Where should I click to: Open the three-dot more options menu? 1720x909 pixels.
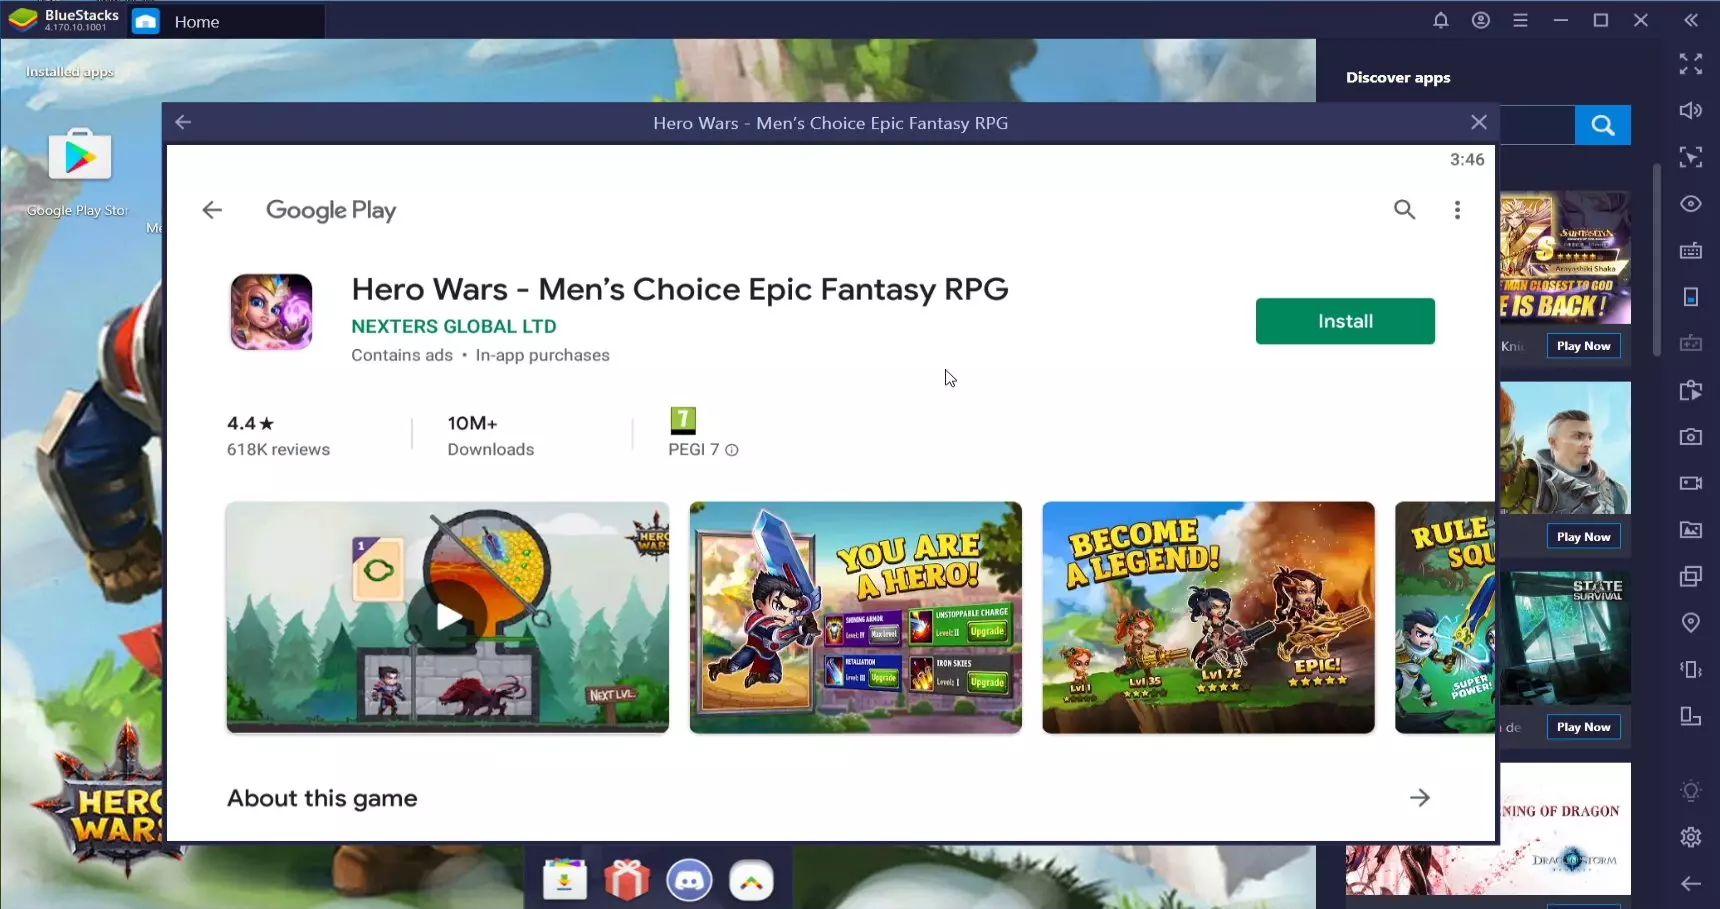[1457, 210]
